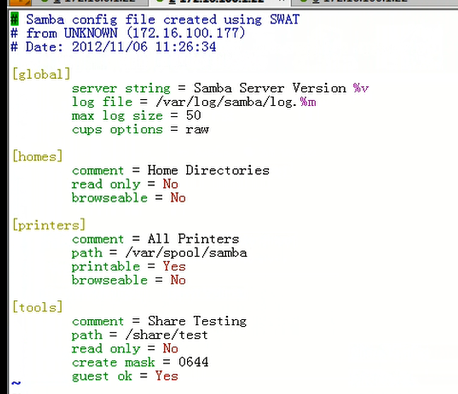Screen dimensions: 458x394
Task: Click 'browseable = No' under [printers]
Action: pos(129,280)
